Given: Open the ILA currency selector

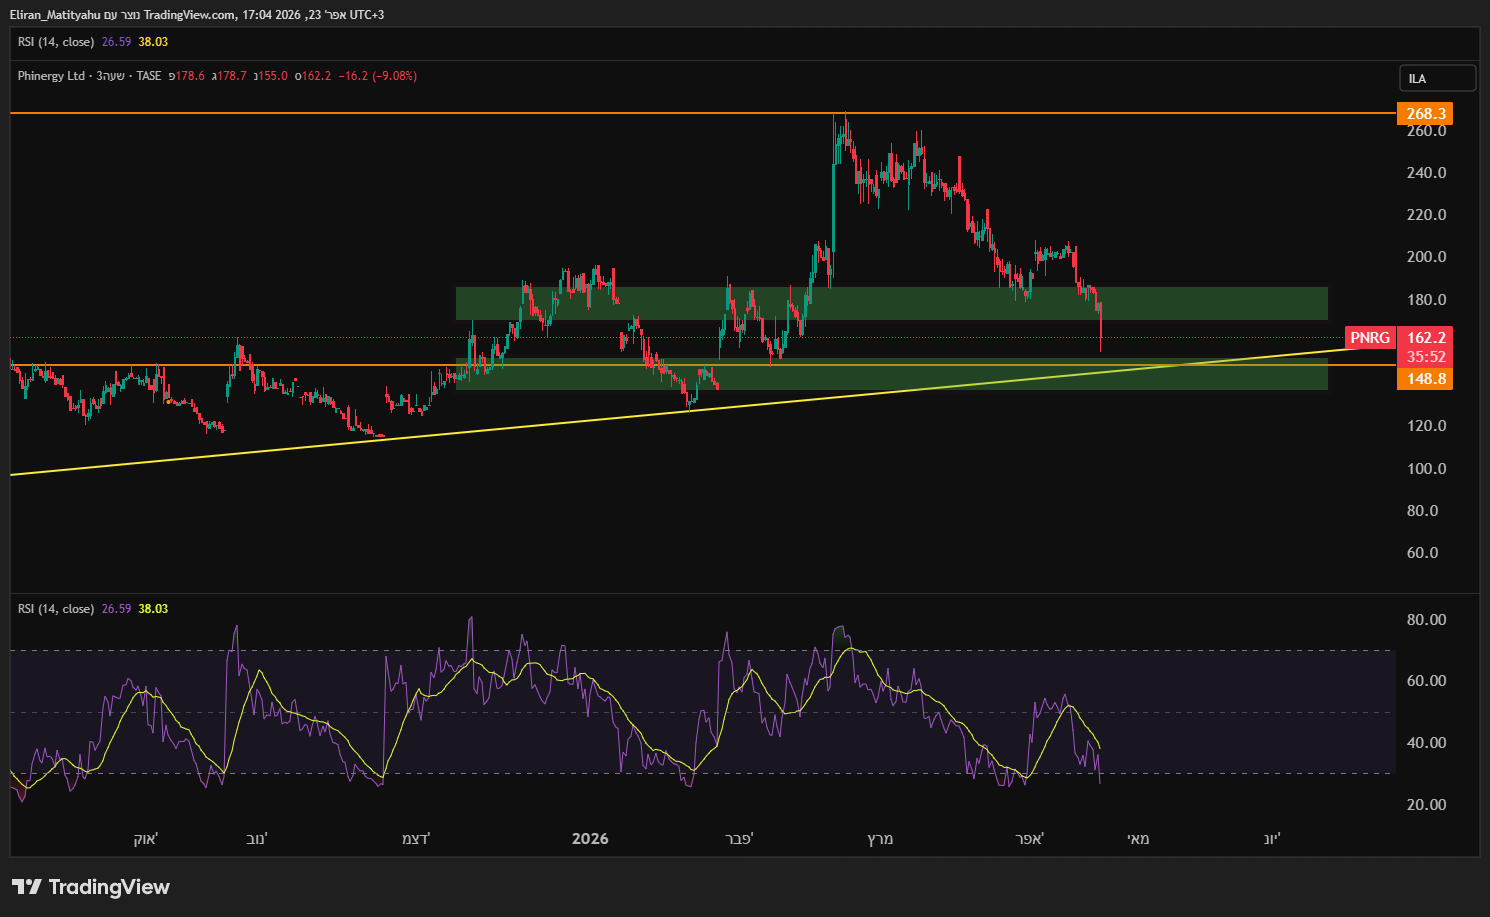Looking at the screenshot, I should [x=1436, y=78].
